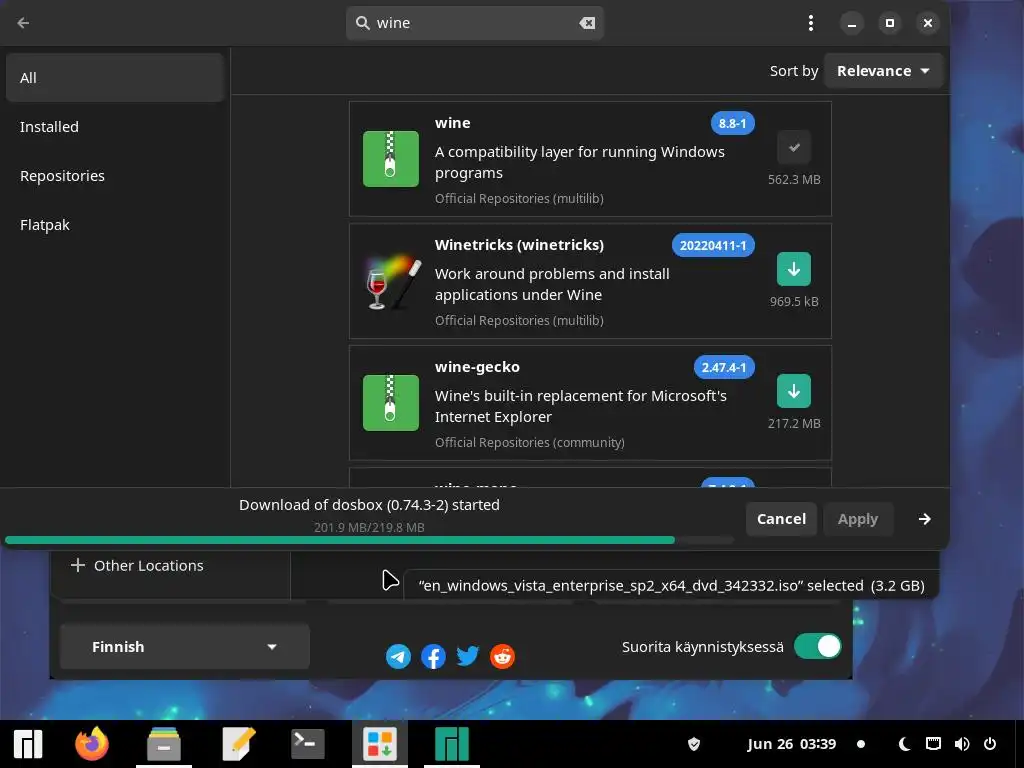Open the three-dot main menu
The height and width of the screenshot is (768, 1024).
(810, 23)
